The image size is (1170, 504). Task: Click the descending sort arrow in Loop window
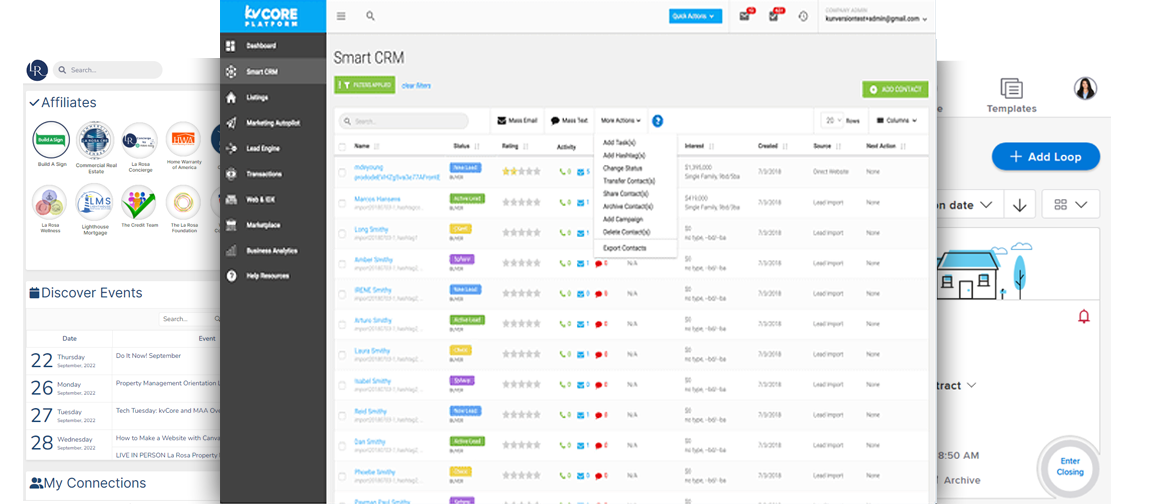(x=1020, y=205)
